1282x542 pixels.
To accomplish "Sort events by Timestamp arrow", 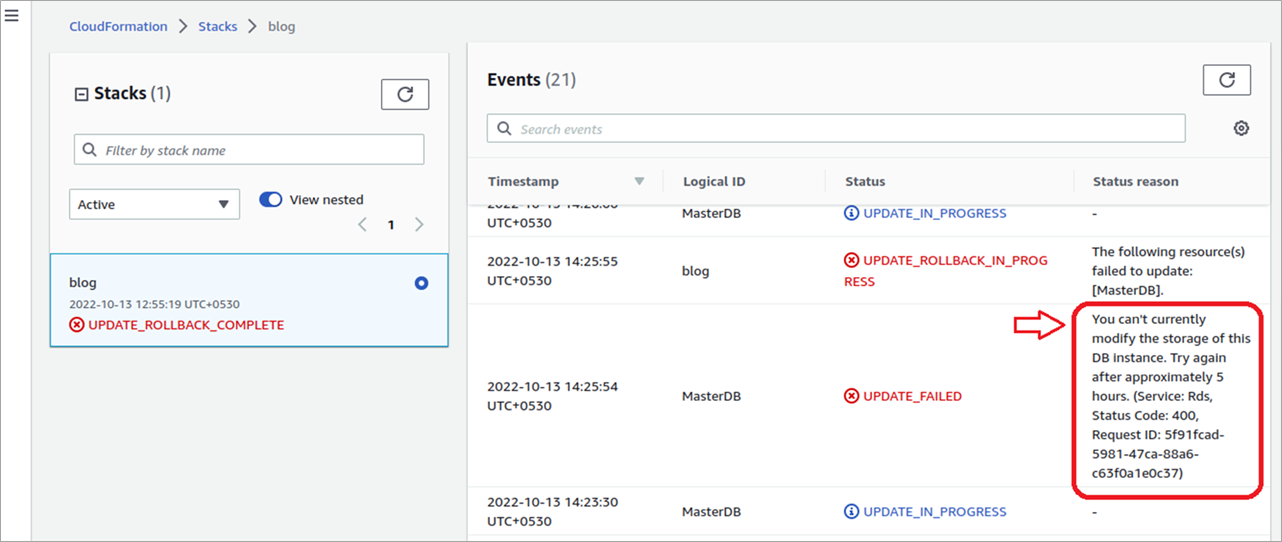I will 640,181.
